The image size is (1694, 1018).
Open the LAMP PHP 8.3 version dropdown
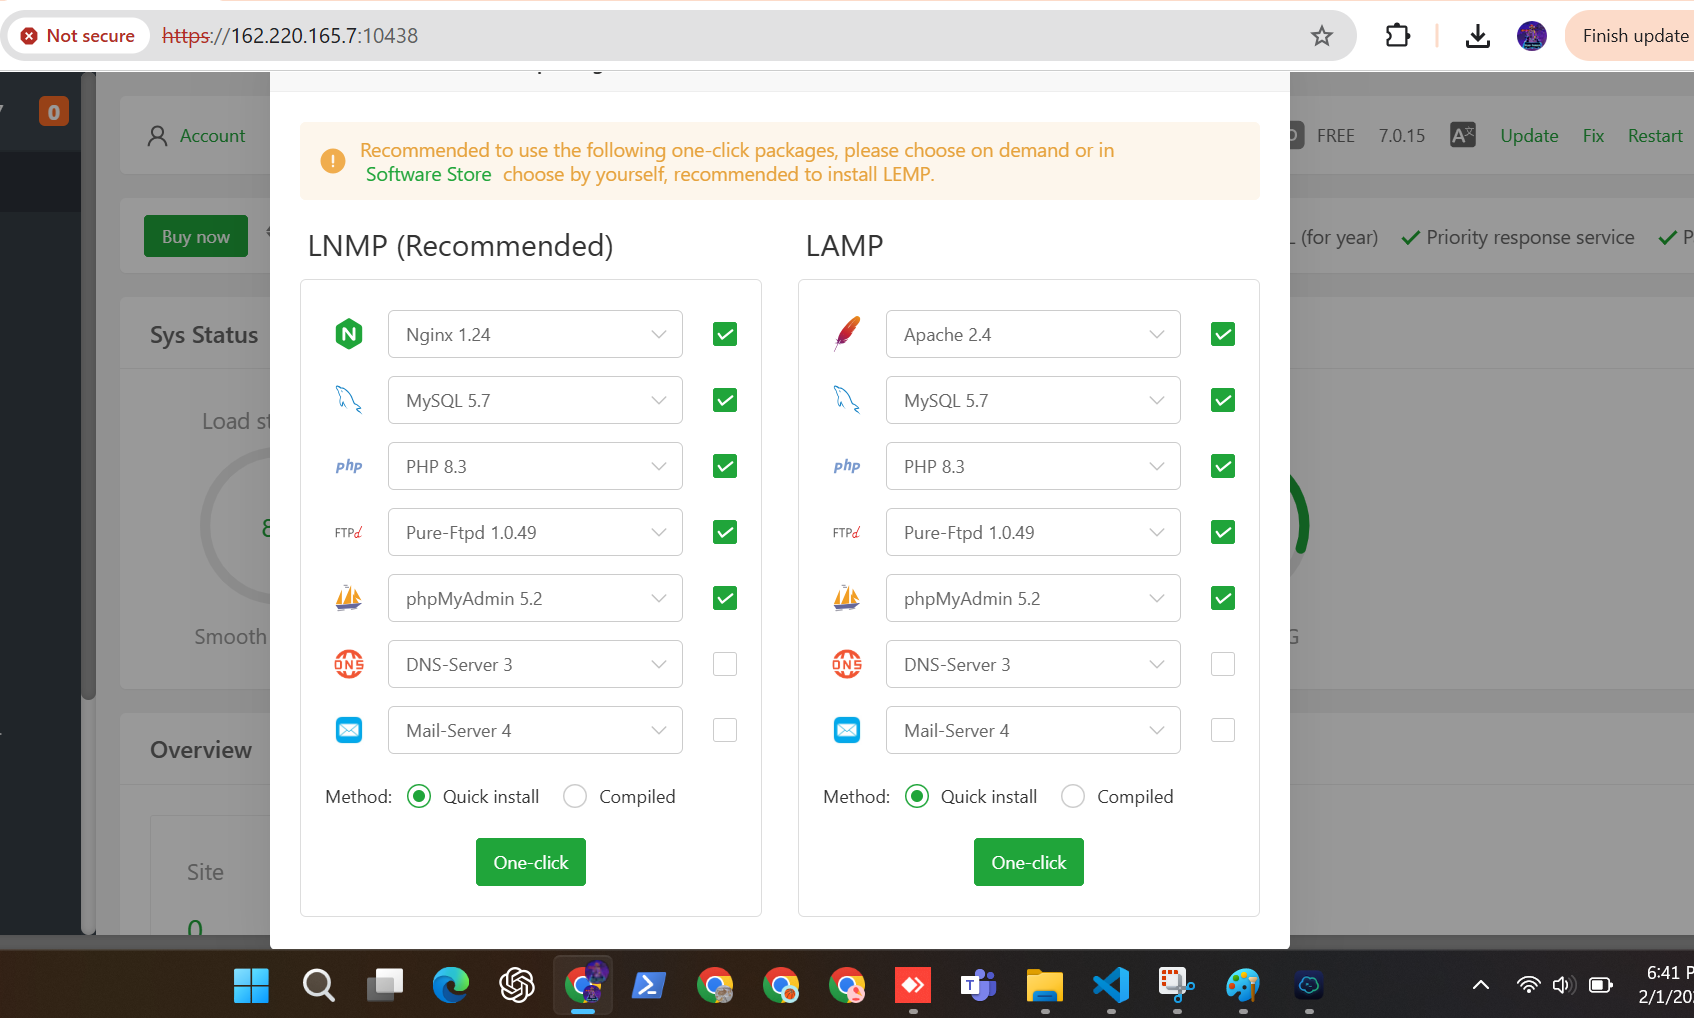[1033, 466]
